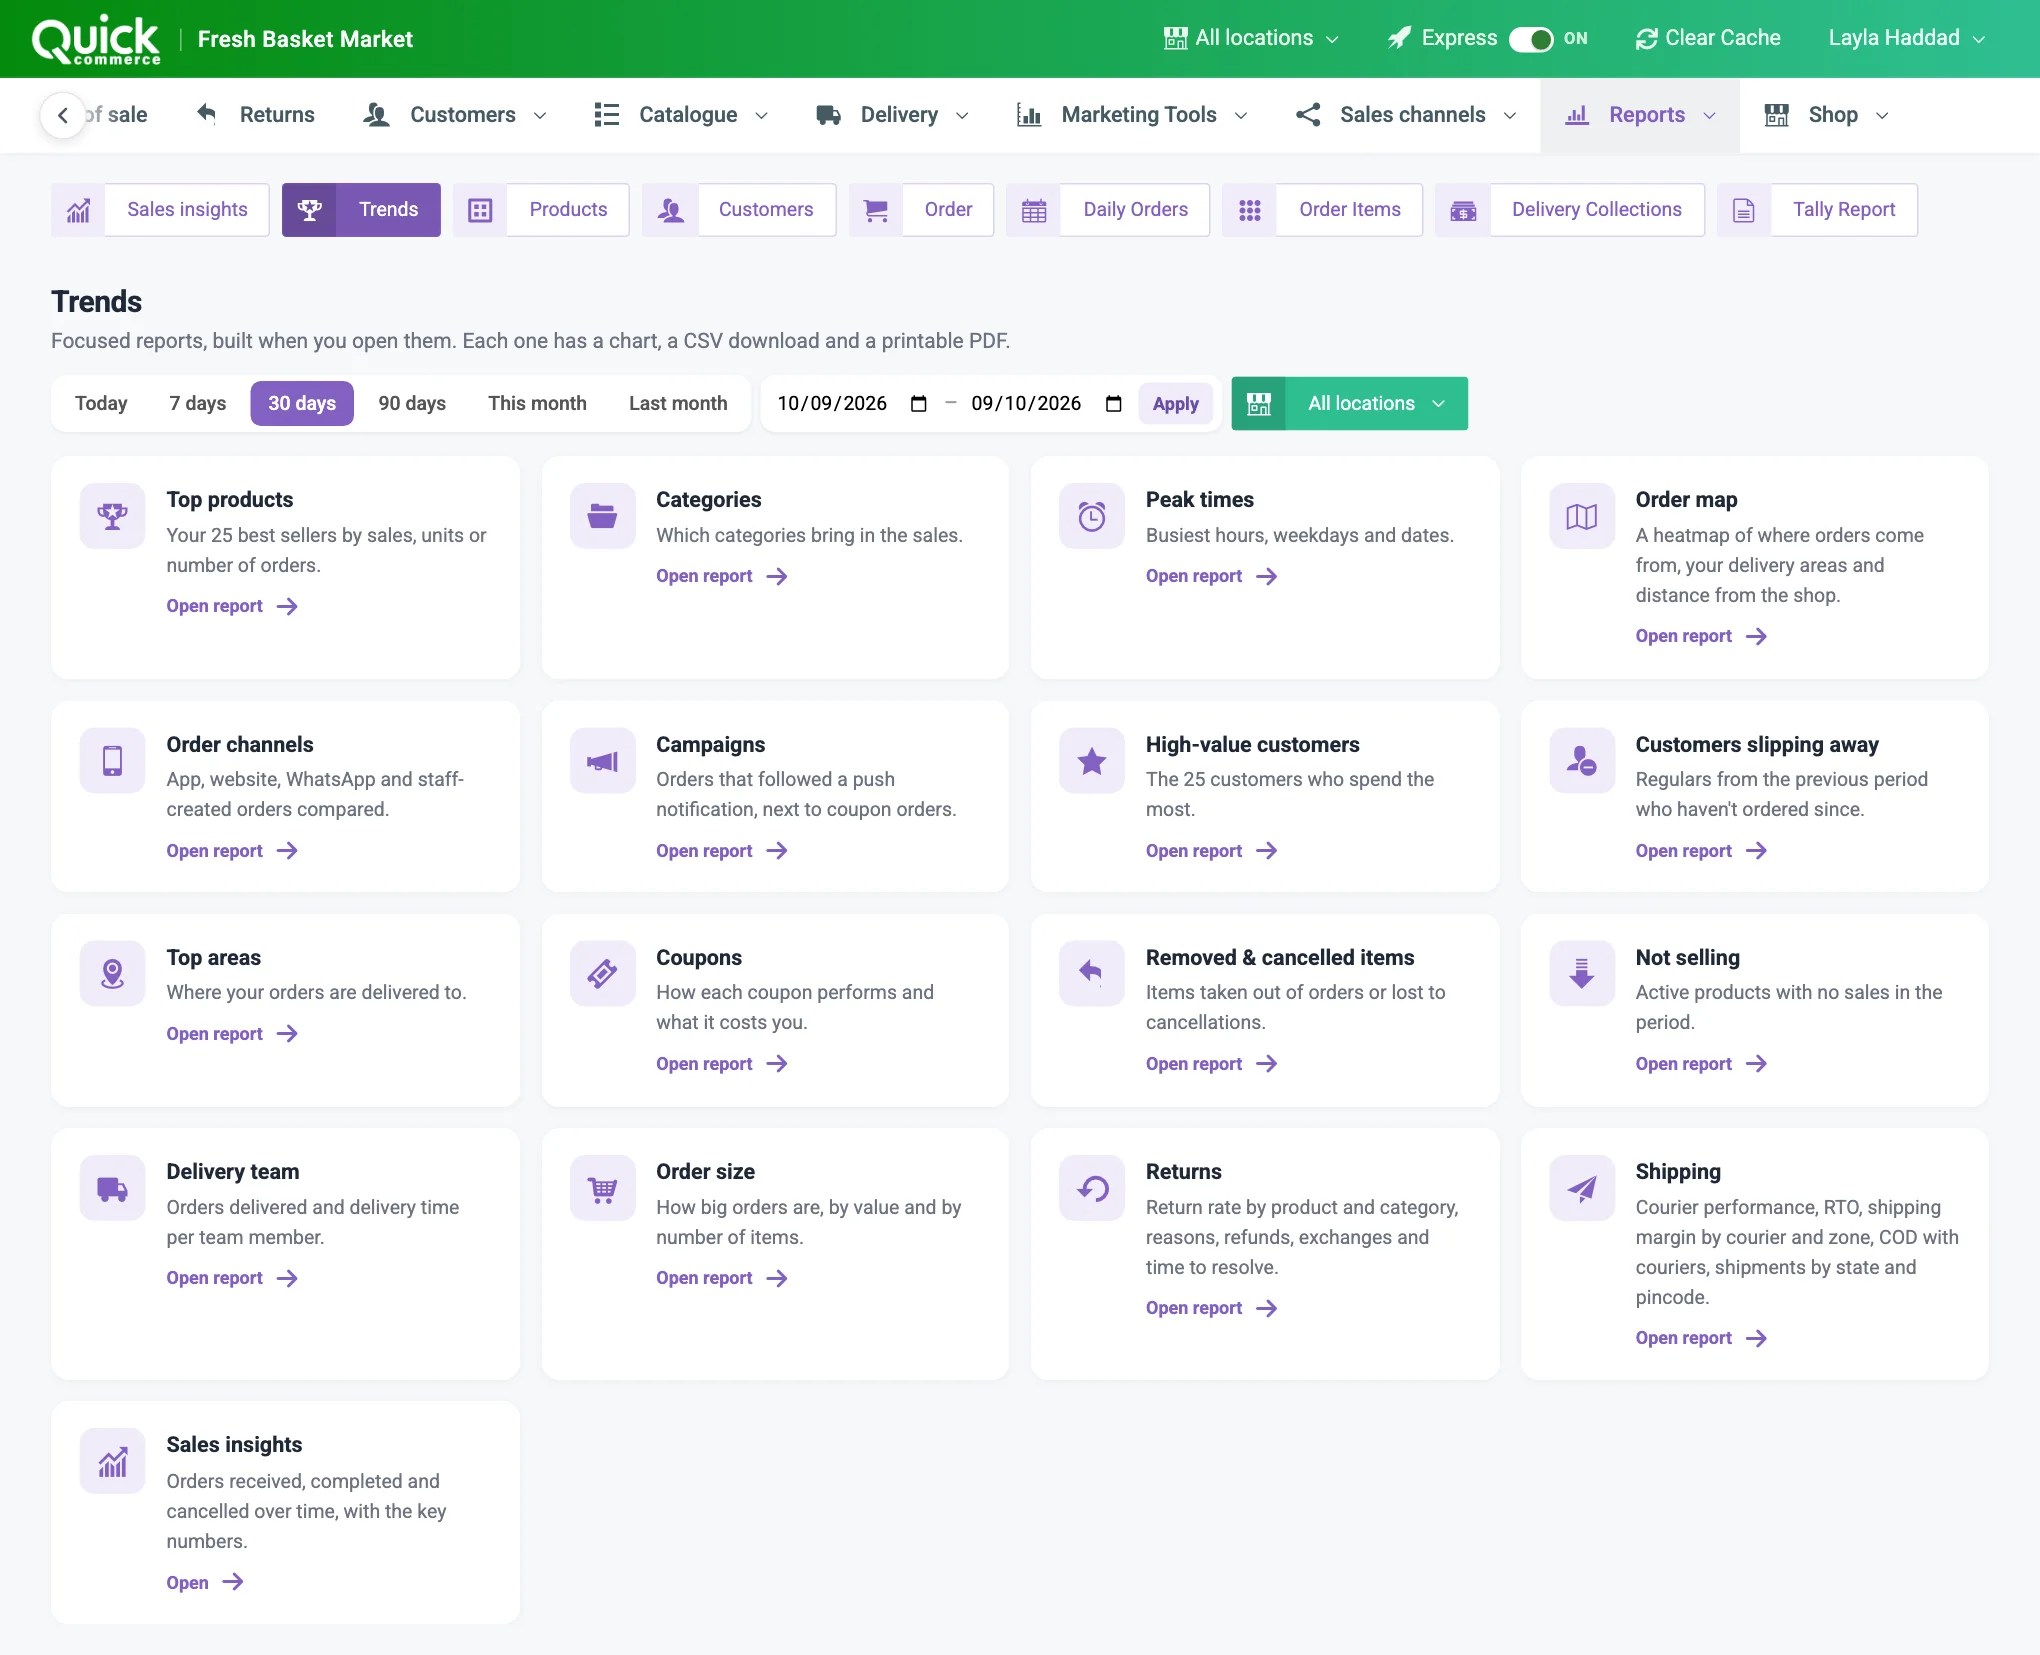Expand the Catalogue menu

681,115
